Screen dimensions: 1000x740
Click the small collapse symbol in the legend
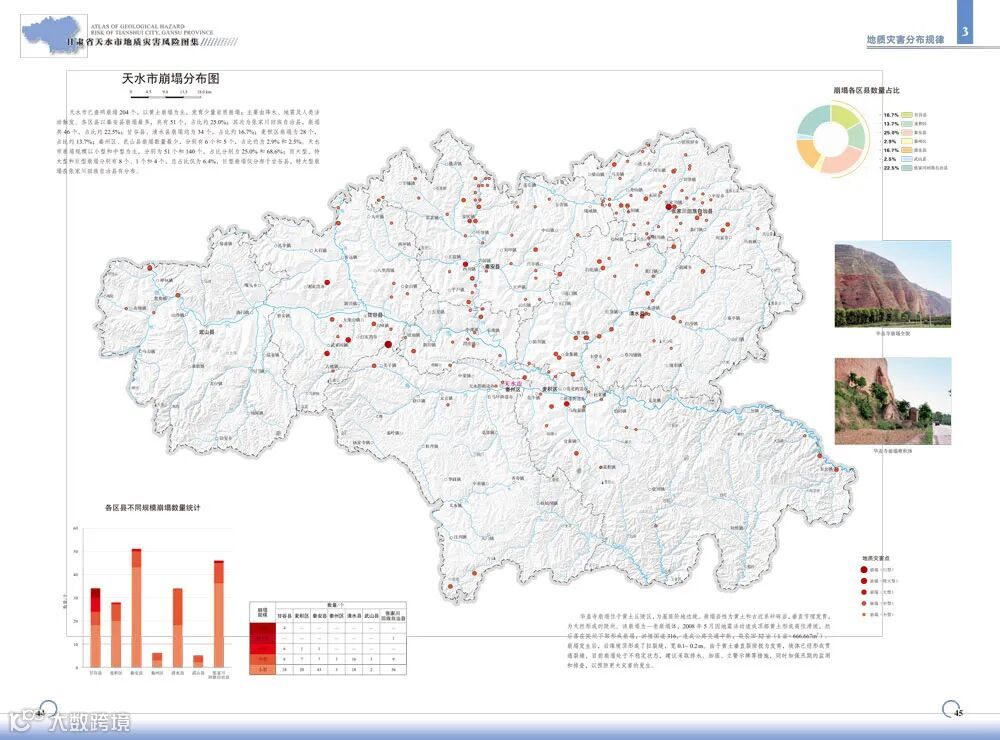click(864, 614)
